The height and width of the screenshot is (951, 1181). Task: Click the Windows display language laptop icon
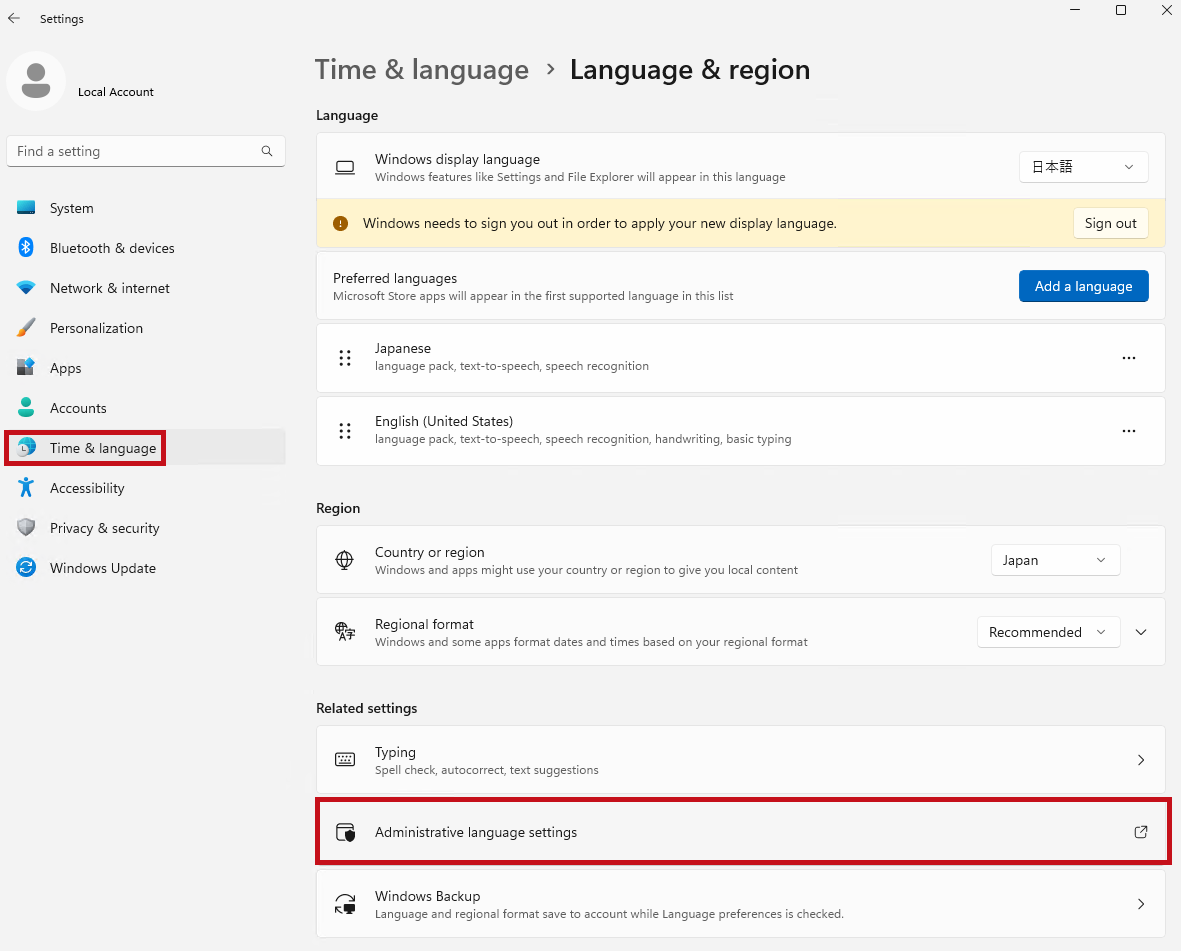click(x=345, y=167)
